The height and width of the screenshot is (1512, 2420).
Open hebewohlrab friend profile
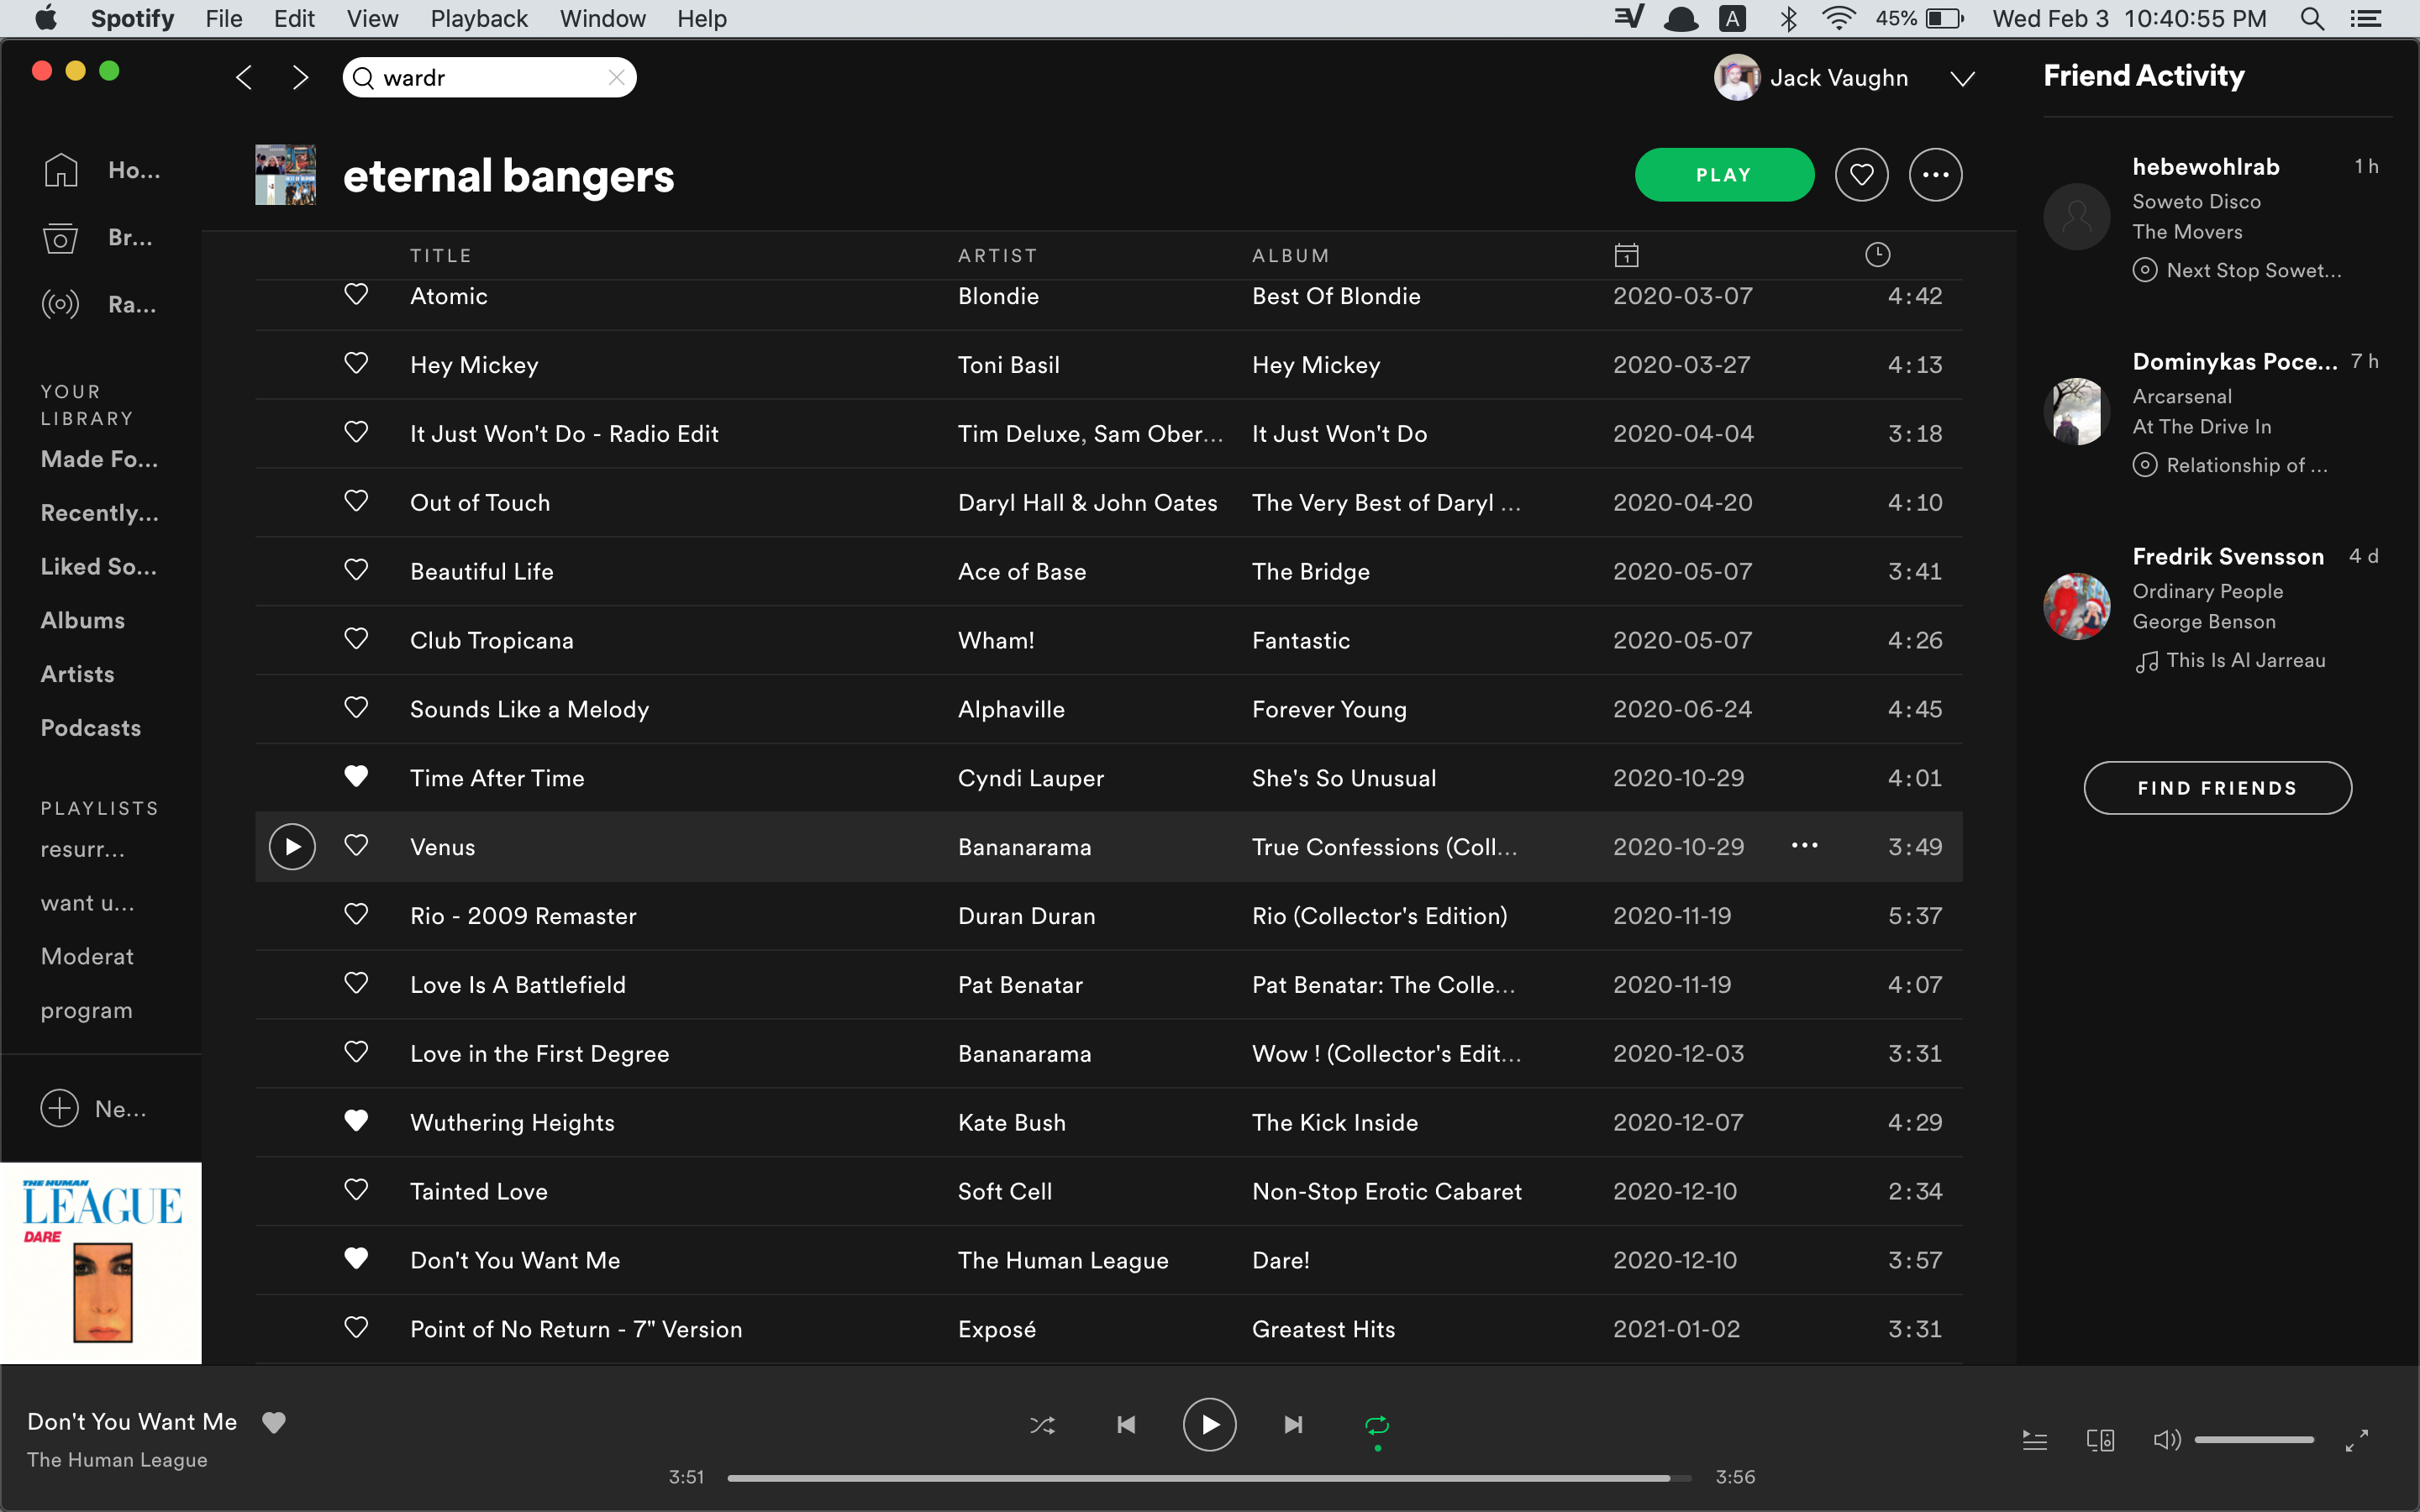[2205, 167]
